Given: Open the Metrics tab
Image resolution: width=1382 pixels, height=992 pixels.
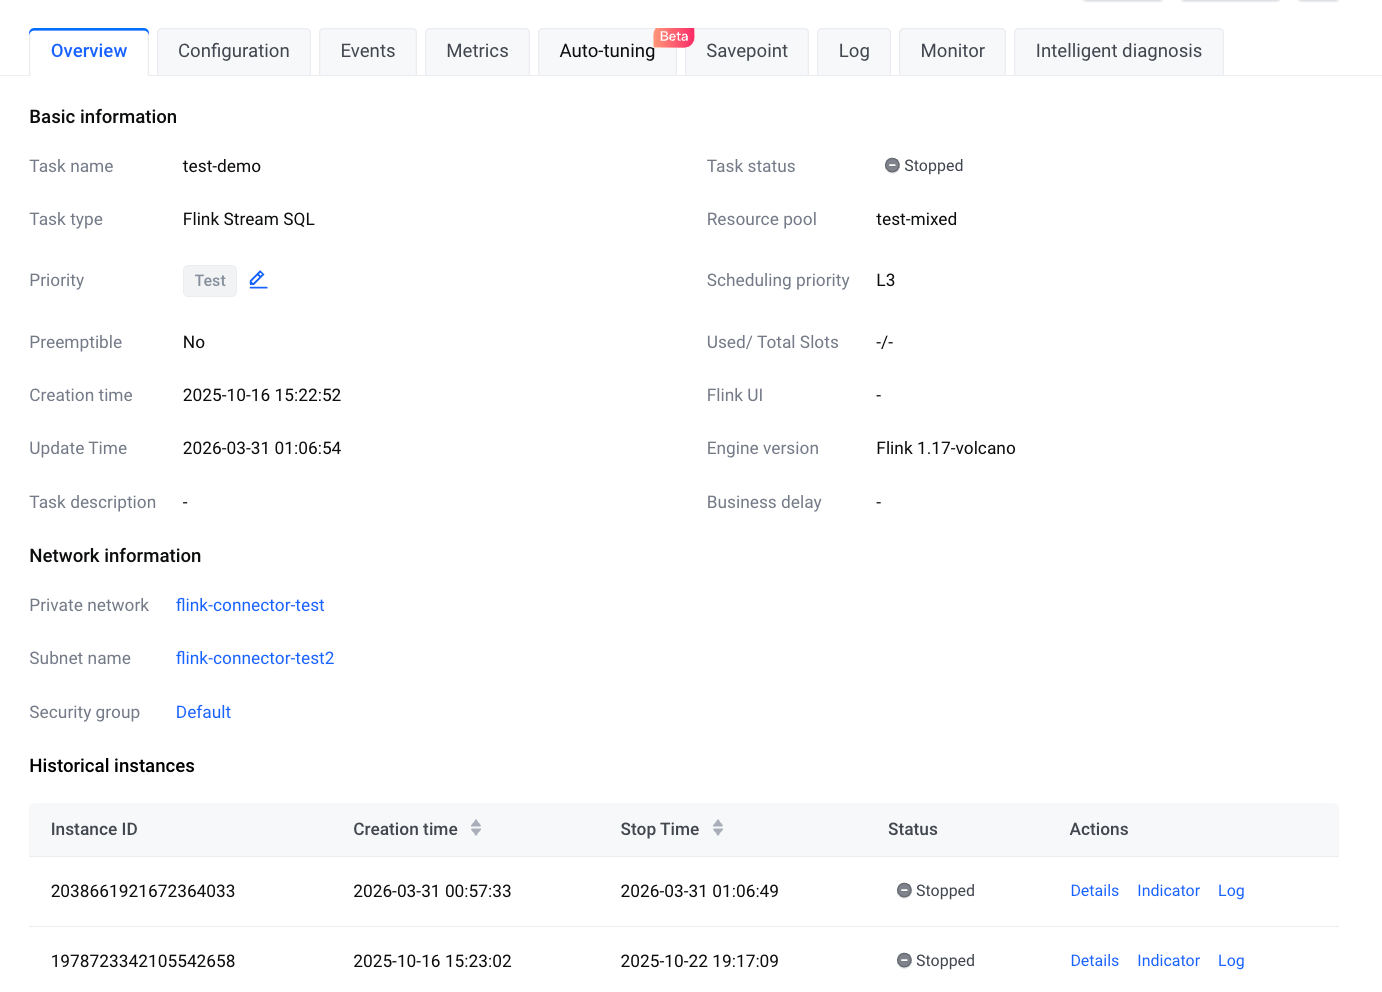Looking at the screenshot, I should [477, 51].
